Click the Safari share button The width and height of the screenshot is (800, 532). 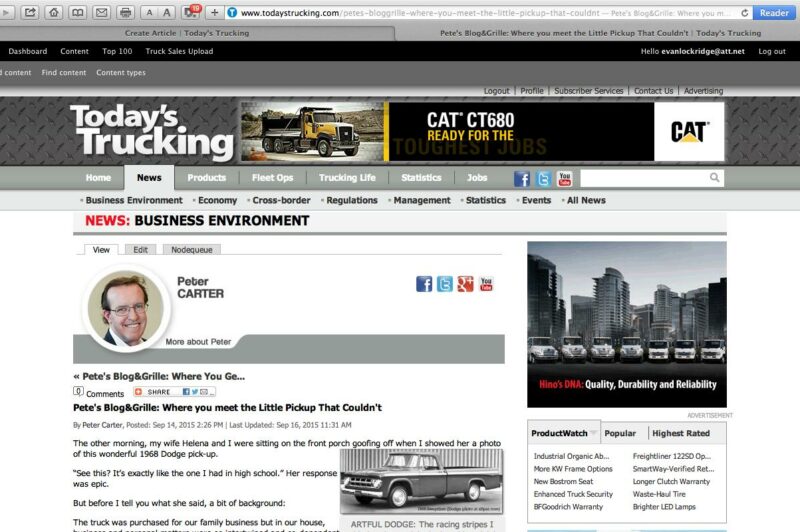(x=30, y=12)
